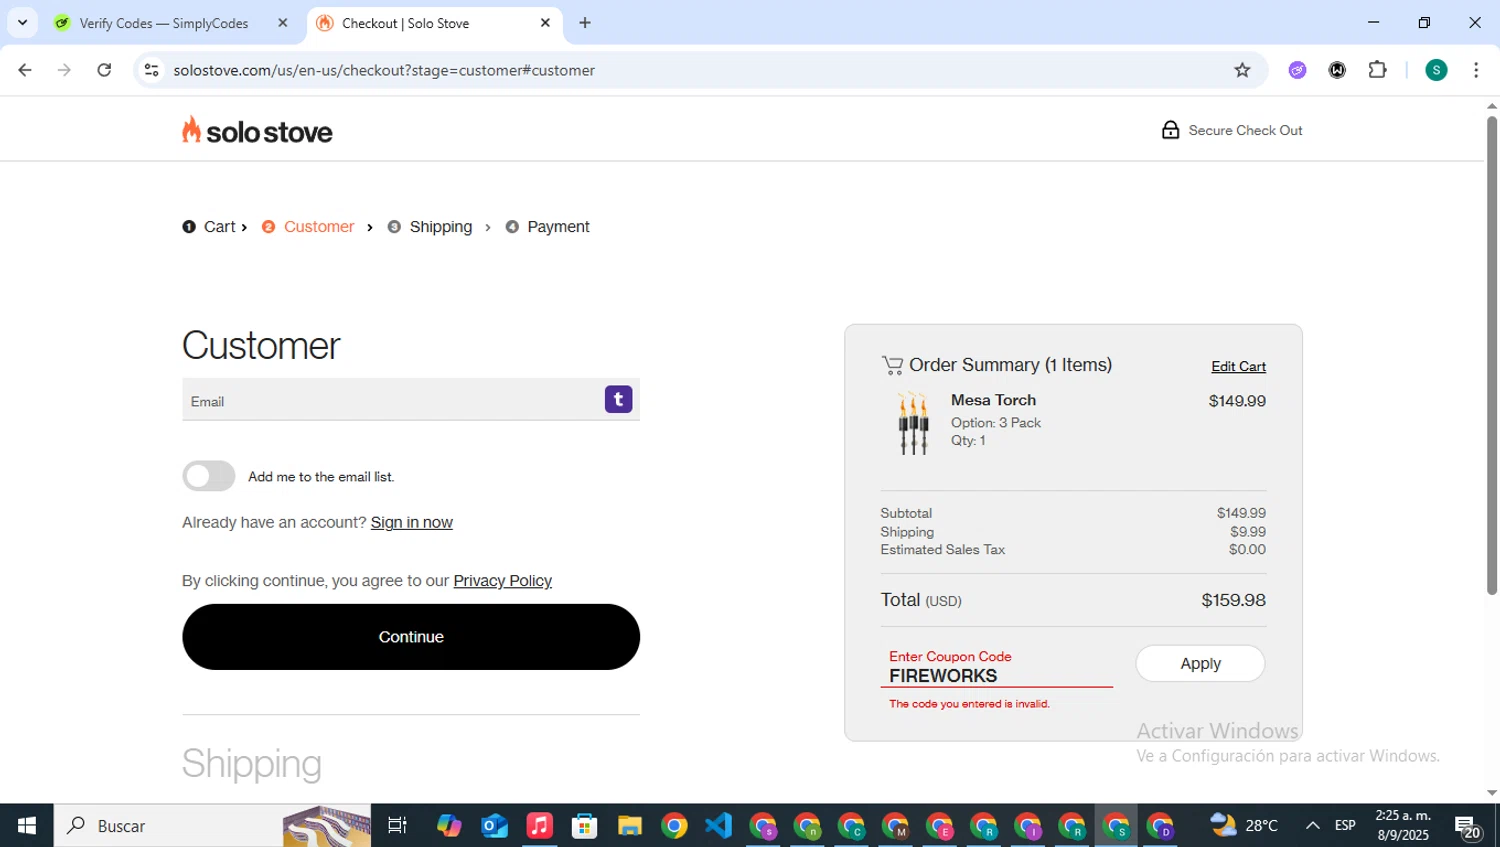The height and width of the screenshot is (847, 1500).
Task: Click the page vertical scrollbar thumb
Action: 1491,355
